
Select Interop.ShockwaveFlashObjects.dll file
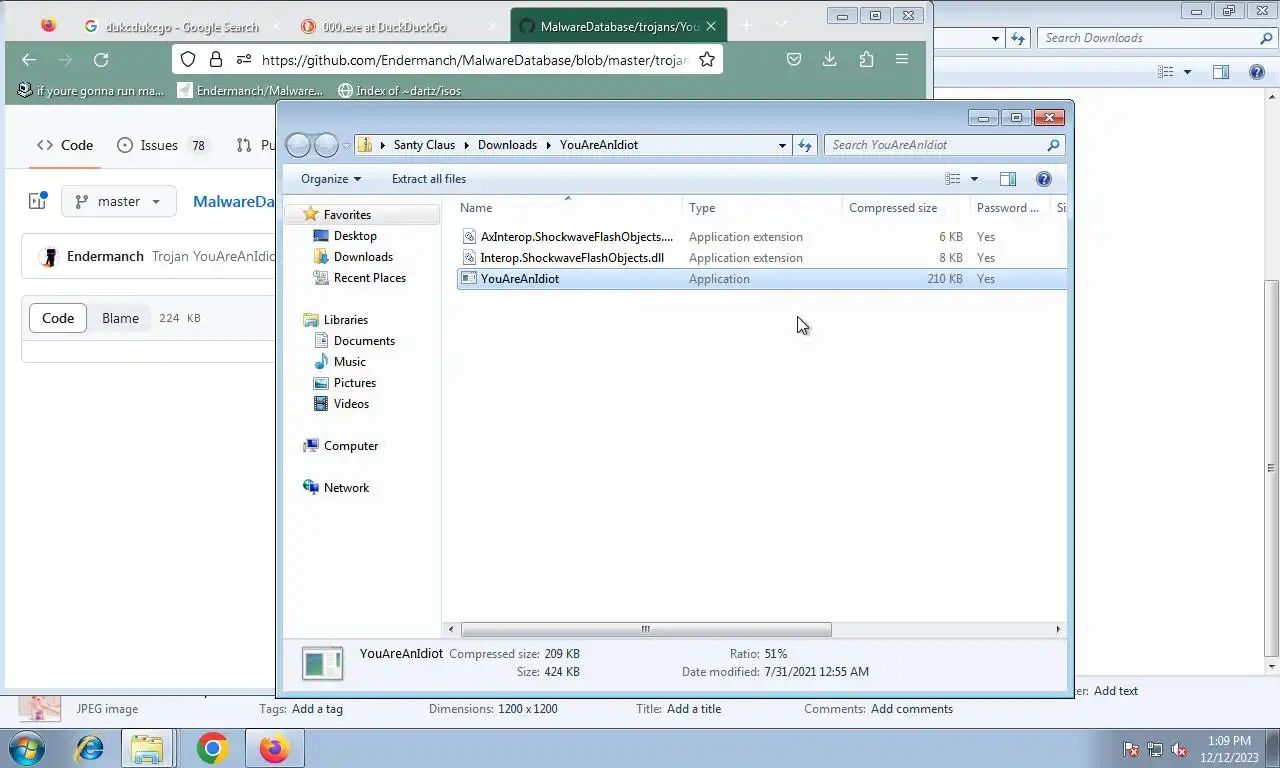tap(572, 258)
